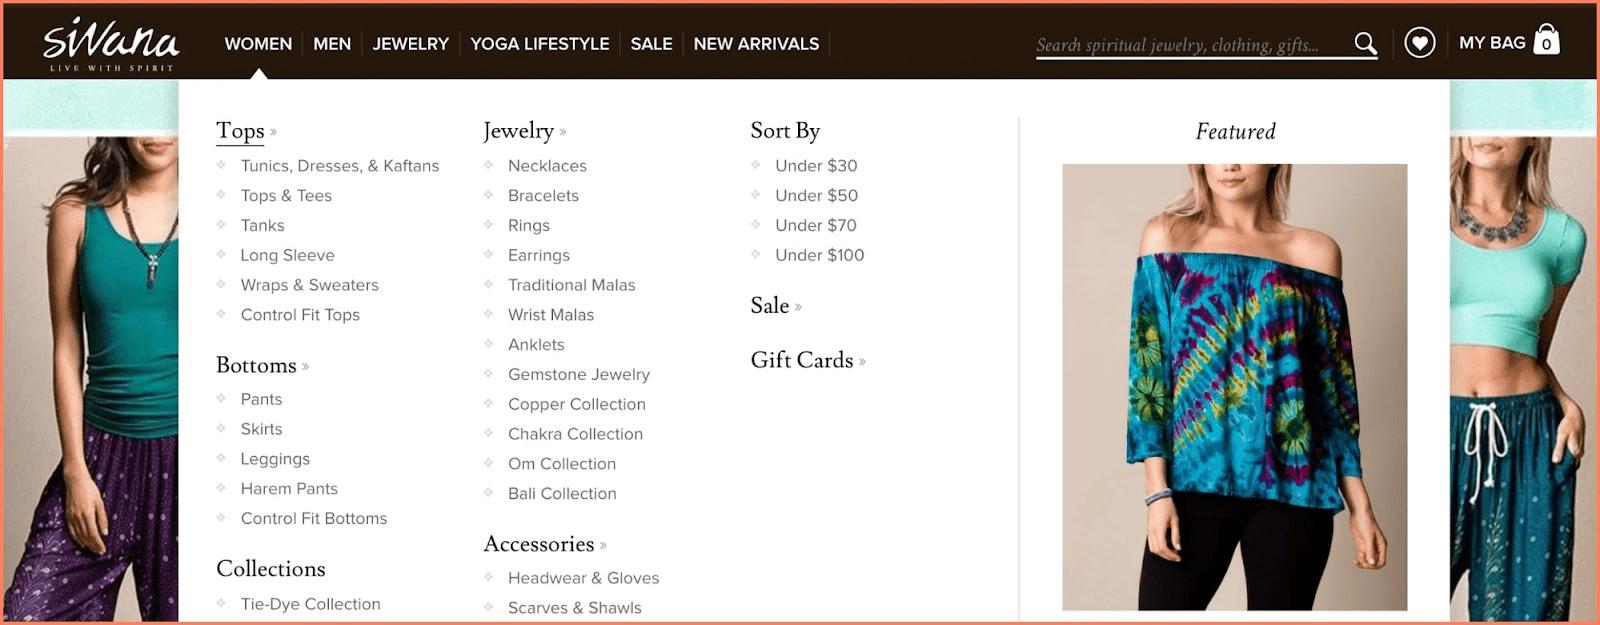
Task: Visit the Gift Cards page
Action: [802, 360]
